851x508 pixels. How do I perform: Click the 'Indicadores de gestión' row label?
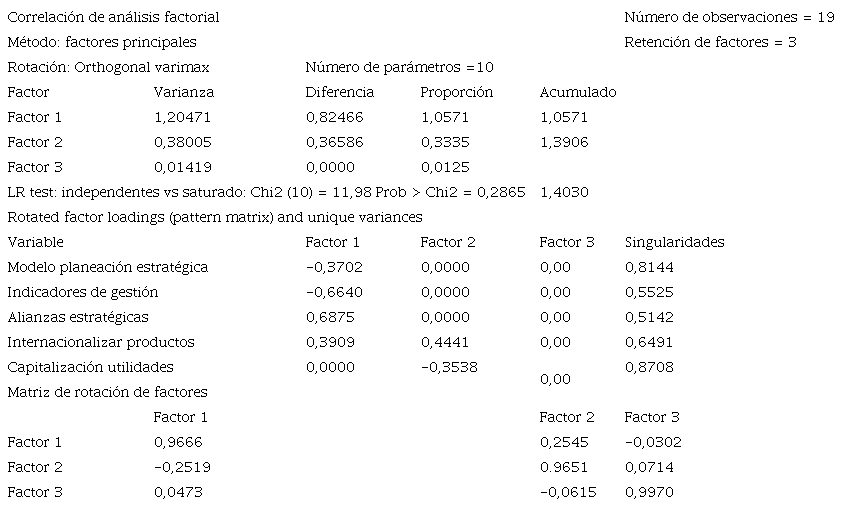coord(82,292)
